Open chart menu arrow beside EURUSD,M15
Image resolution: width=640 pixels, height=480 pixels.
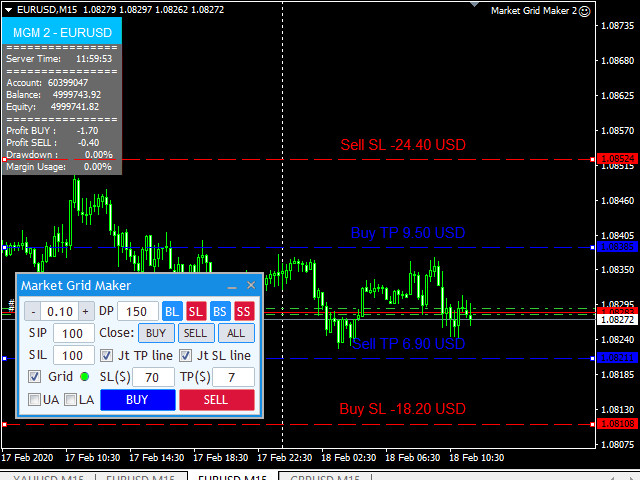tap(8, 9)
